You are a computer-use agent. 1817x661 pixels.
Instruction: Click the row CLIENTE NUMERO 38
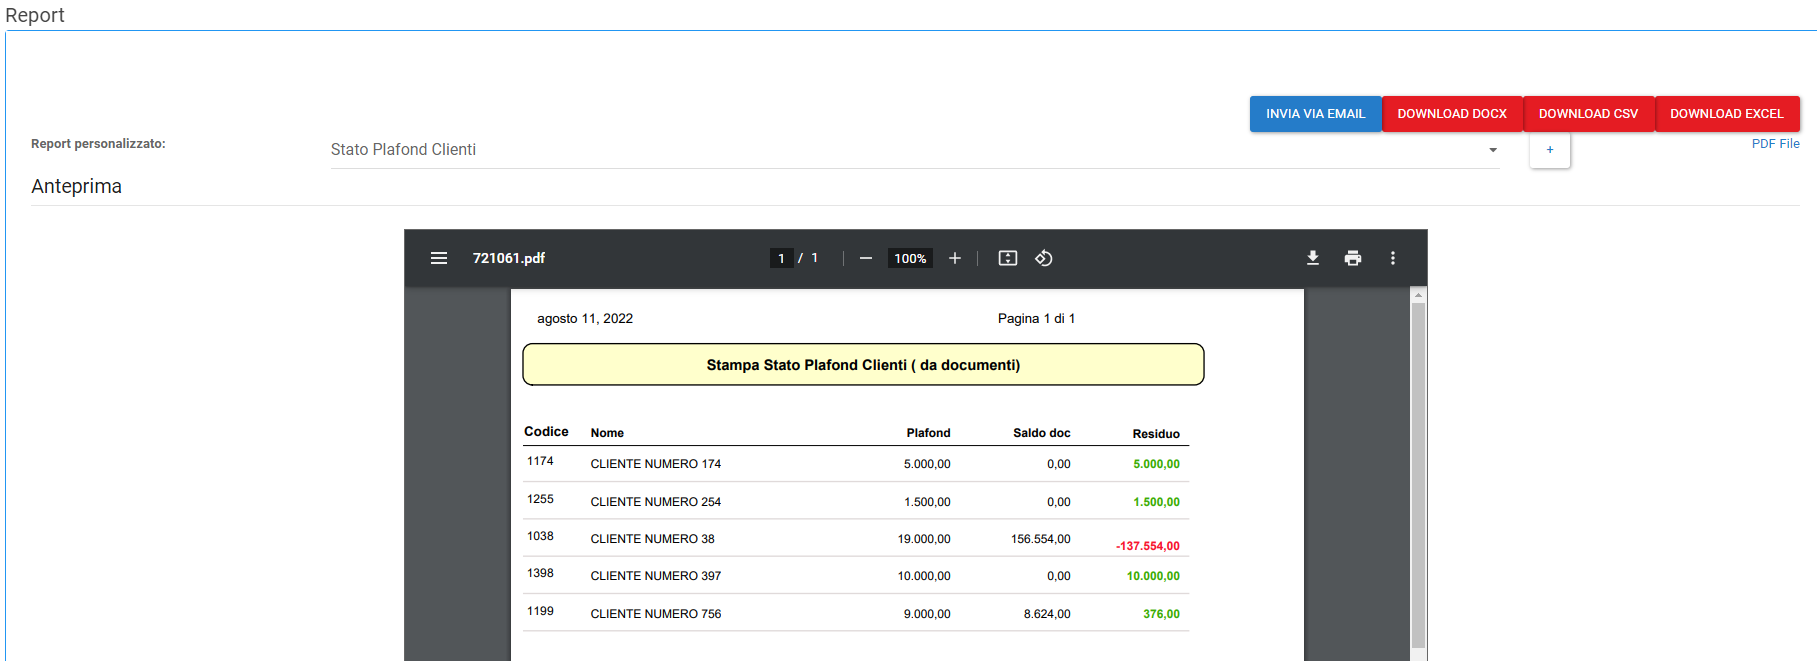coord(856,538)
